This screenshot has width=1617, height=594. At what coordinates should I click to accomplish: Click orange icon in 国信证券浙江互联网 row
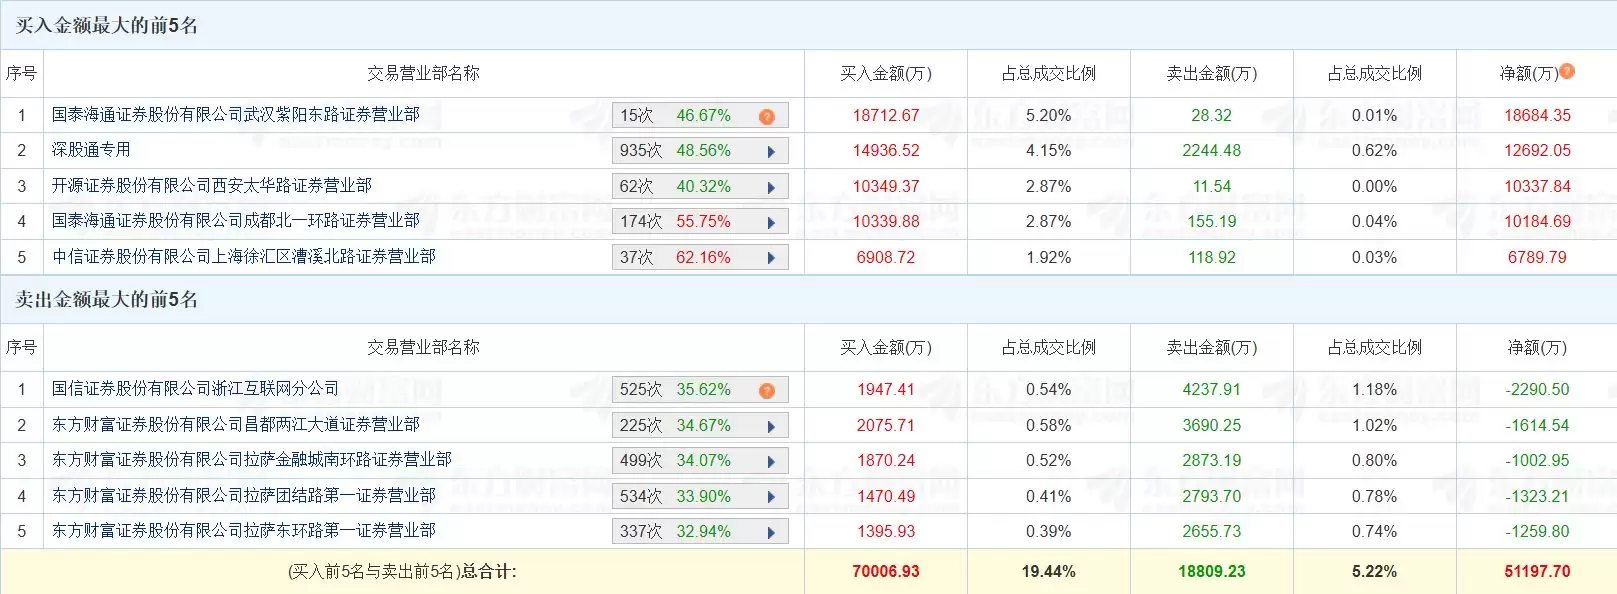(x=767, y=390)
